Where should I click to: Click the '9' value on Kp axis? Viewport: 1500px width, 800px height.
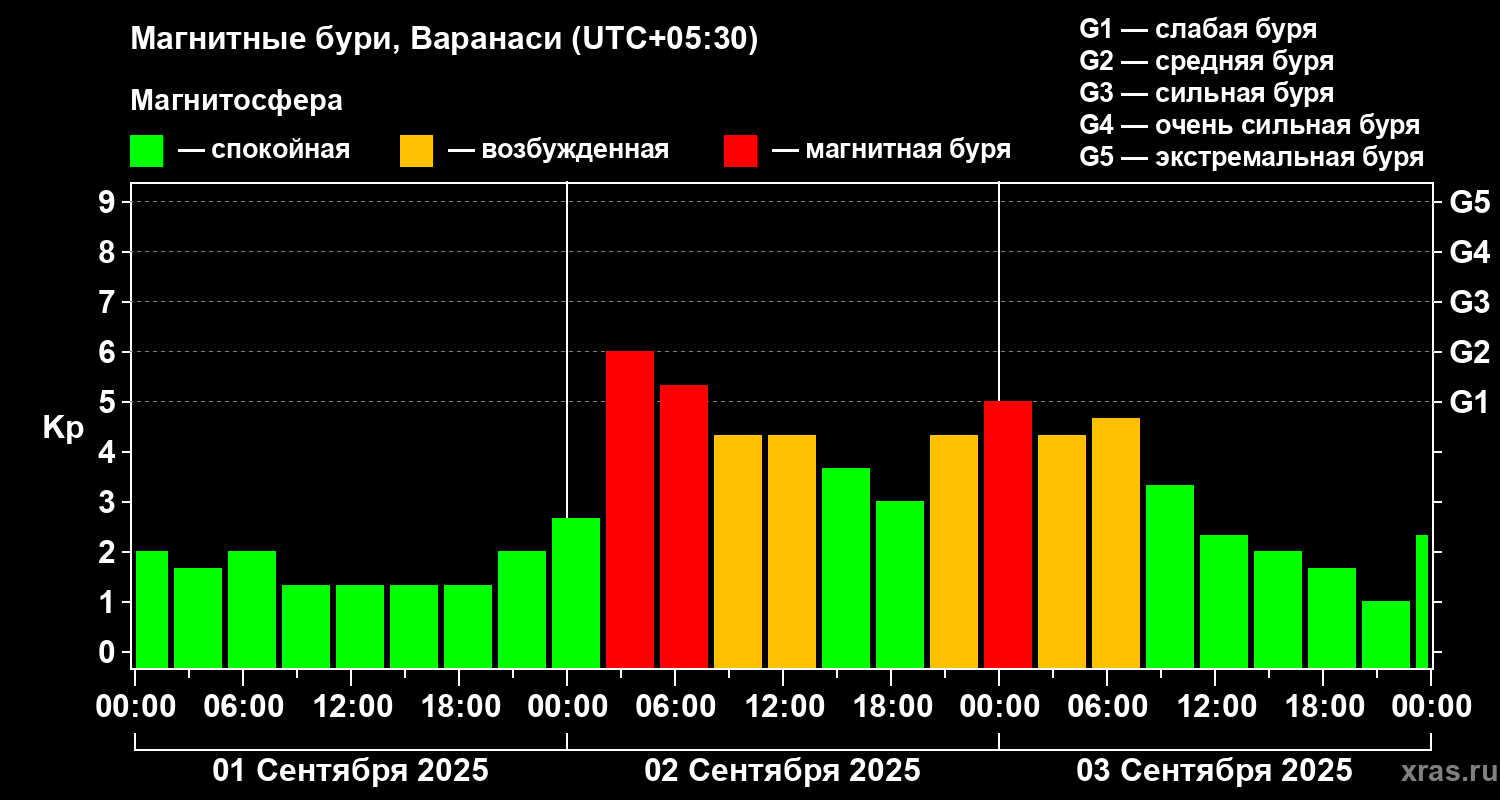109,202
